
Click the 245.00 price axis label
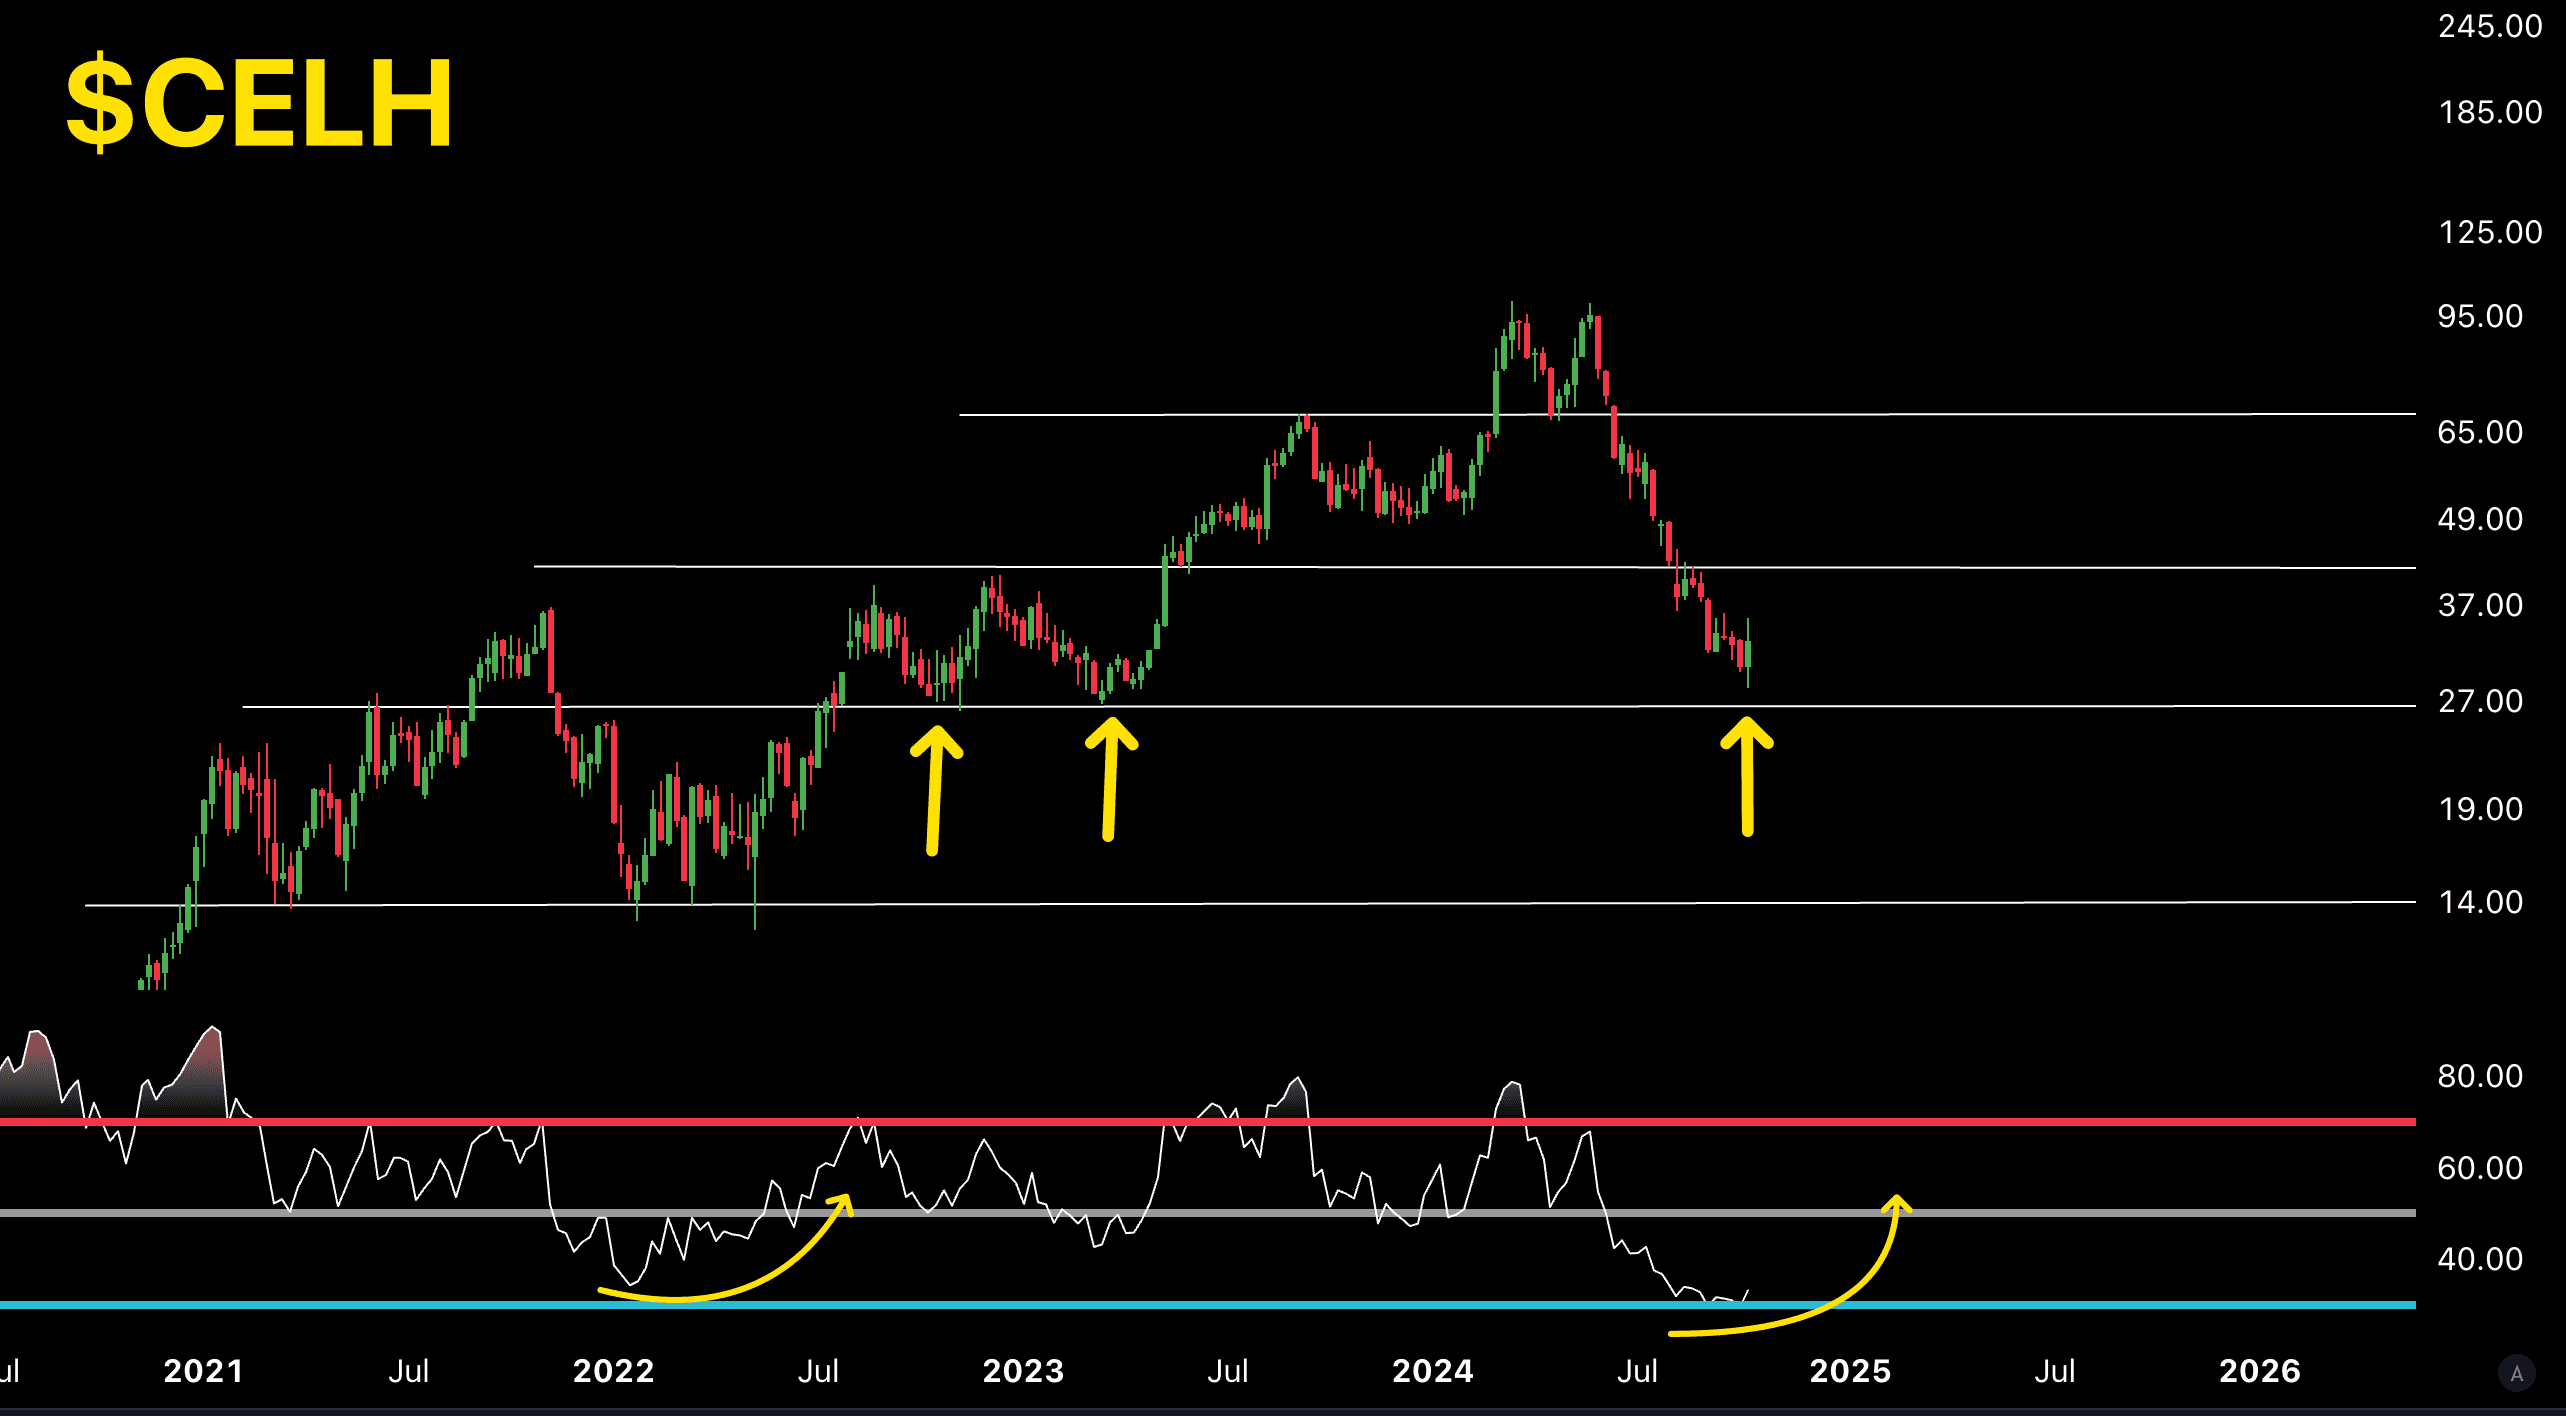pyautogui.click(x=2490, y=26)
